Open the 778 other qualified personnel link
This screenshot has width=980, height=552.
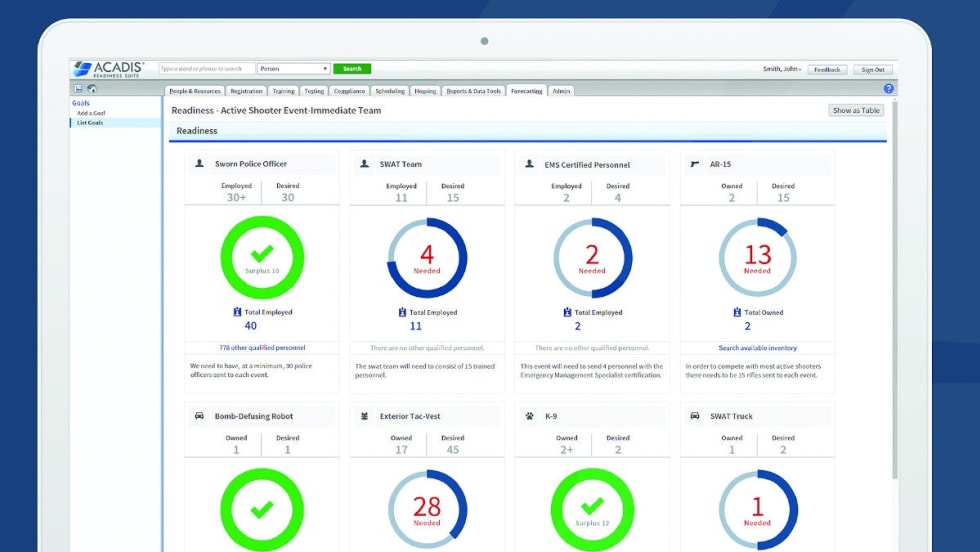tap(262, 348)
